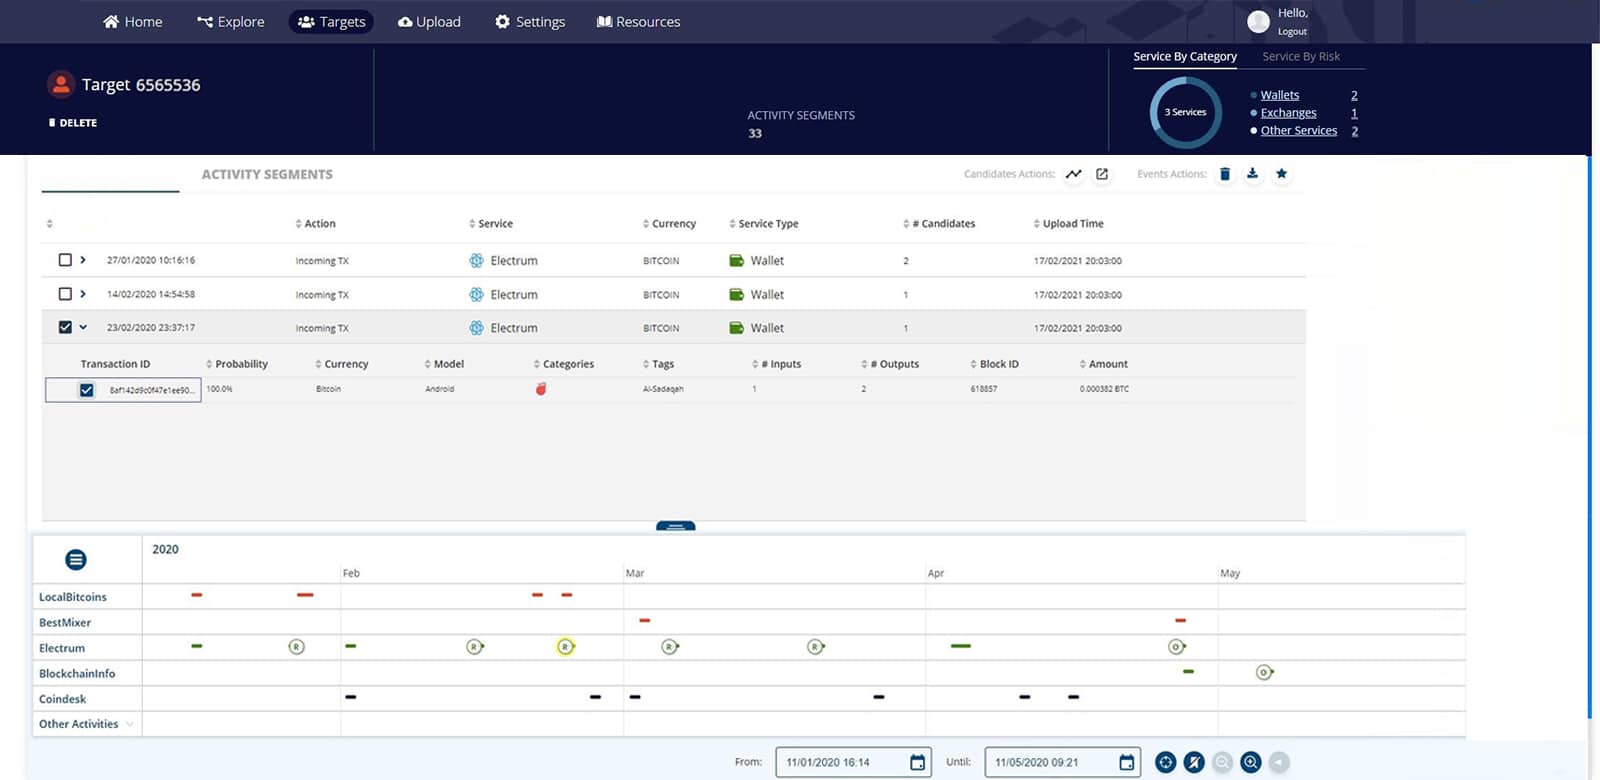
Task: Click the crossed-out timeline control icon
Action: click(1194, 762)
